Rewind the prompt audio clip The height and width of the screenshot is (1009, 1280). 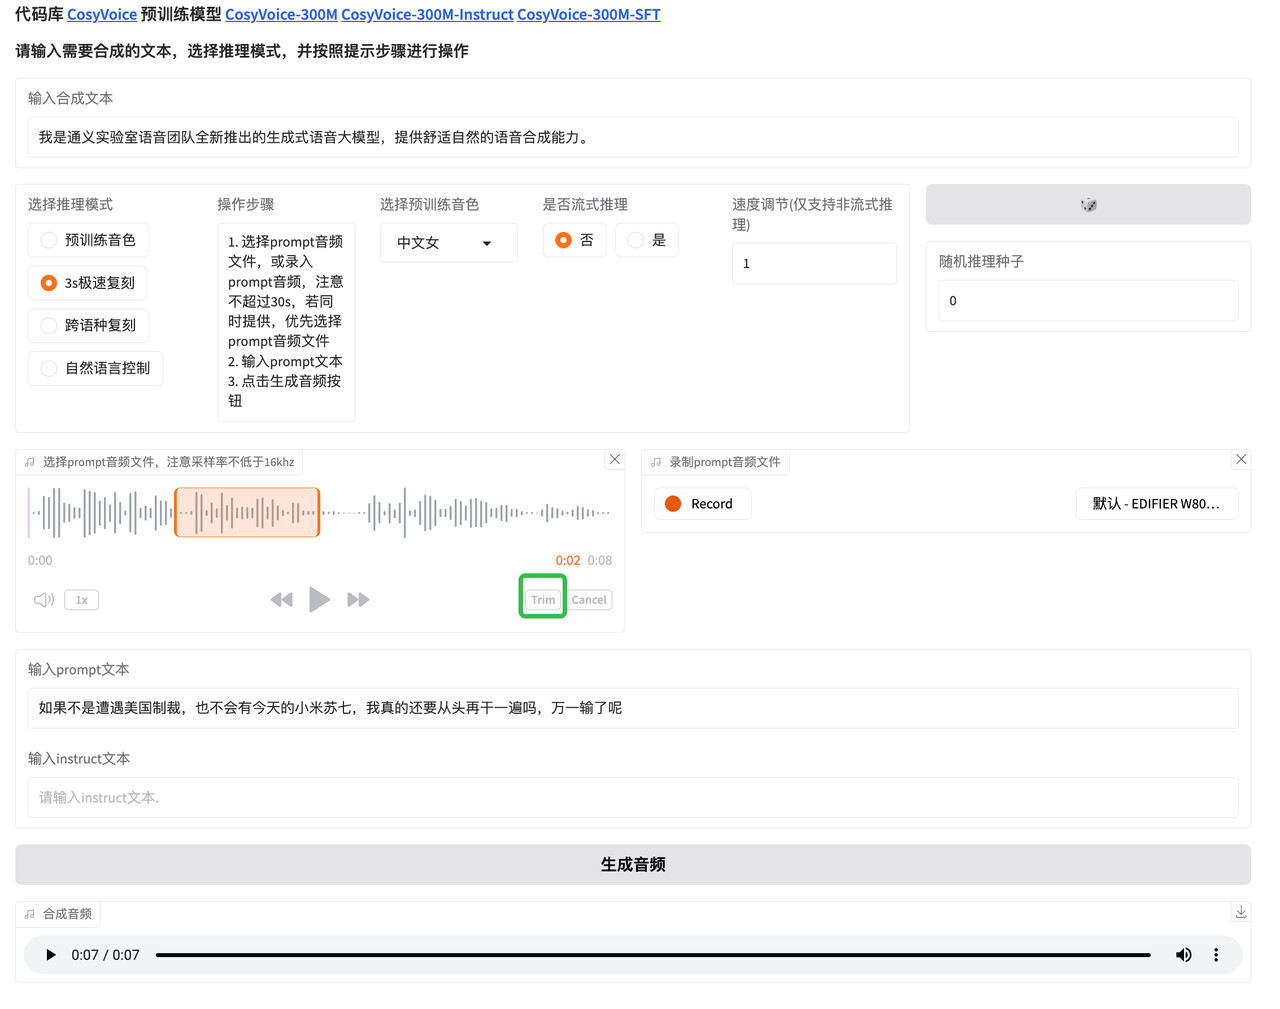click(281, 599)
